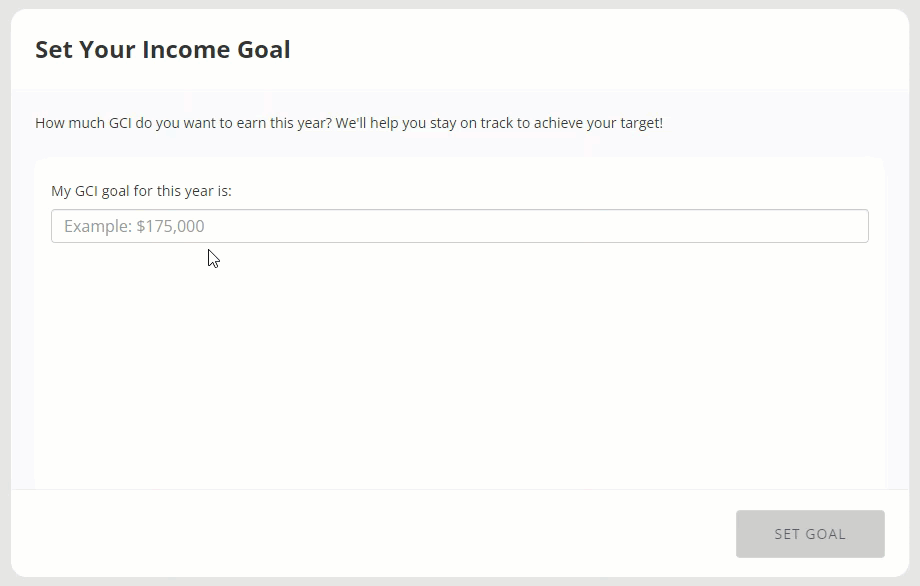This screenshot has width=920, height=586.
Task: Click the GCI goal input field
Action: 459,226
